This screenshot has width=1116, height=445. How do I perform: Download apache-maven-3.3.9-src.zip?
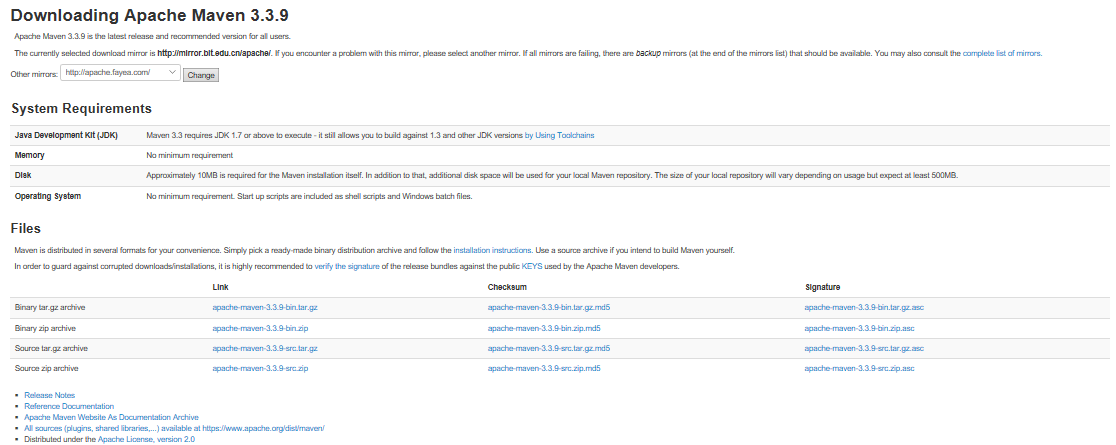pyautogui.click(x=260, y=369)
